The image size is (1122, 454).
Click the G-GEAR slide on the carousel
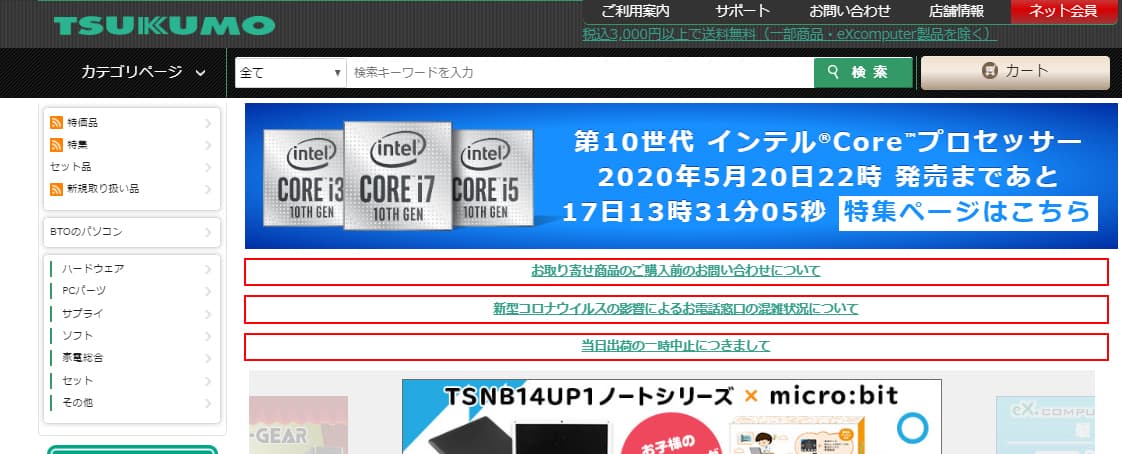[298, 425]
